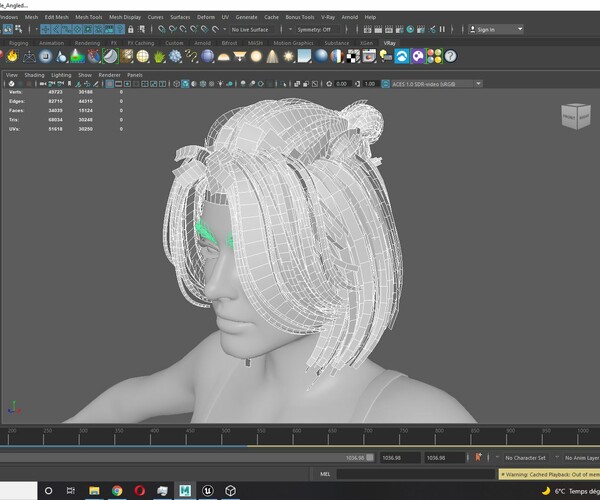Click the yellow wavy curve shelf icon
Screen dimensions: 600x500
tap(191, 57)
